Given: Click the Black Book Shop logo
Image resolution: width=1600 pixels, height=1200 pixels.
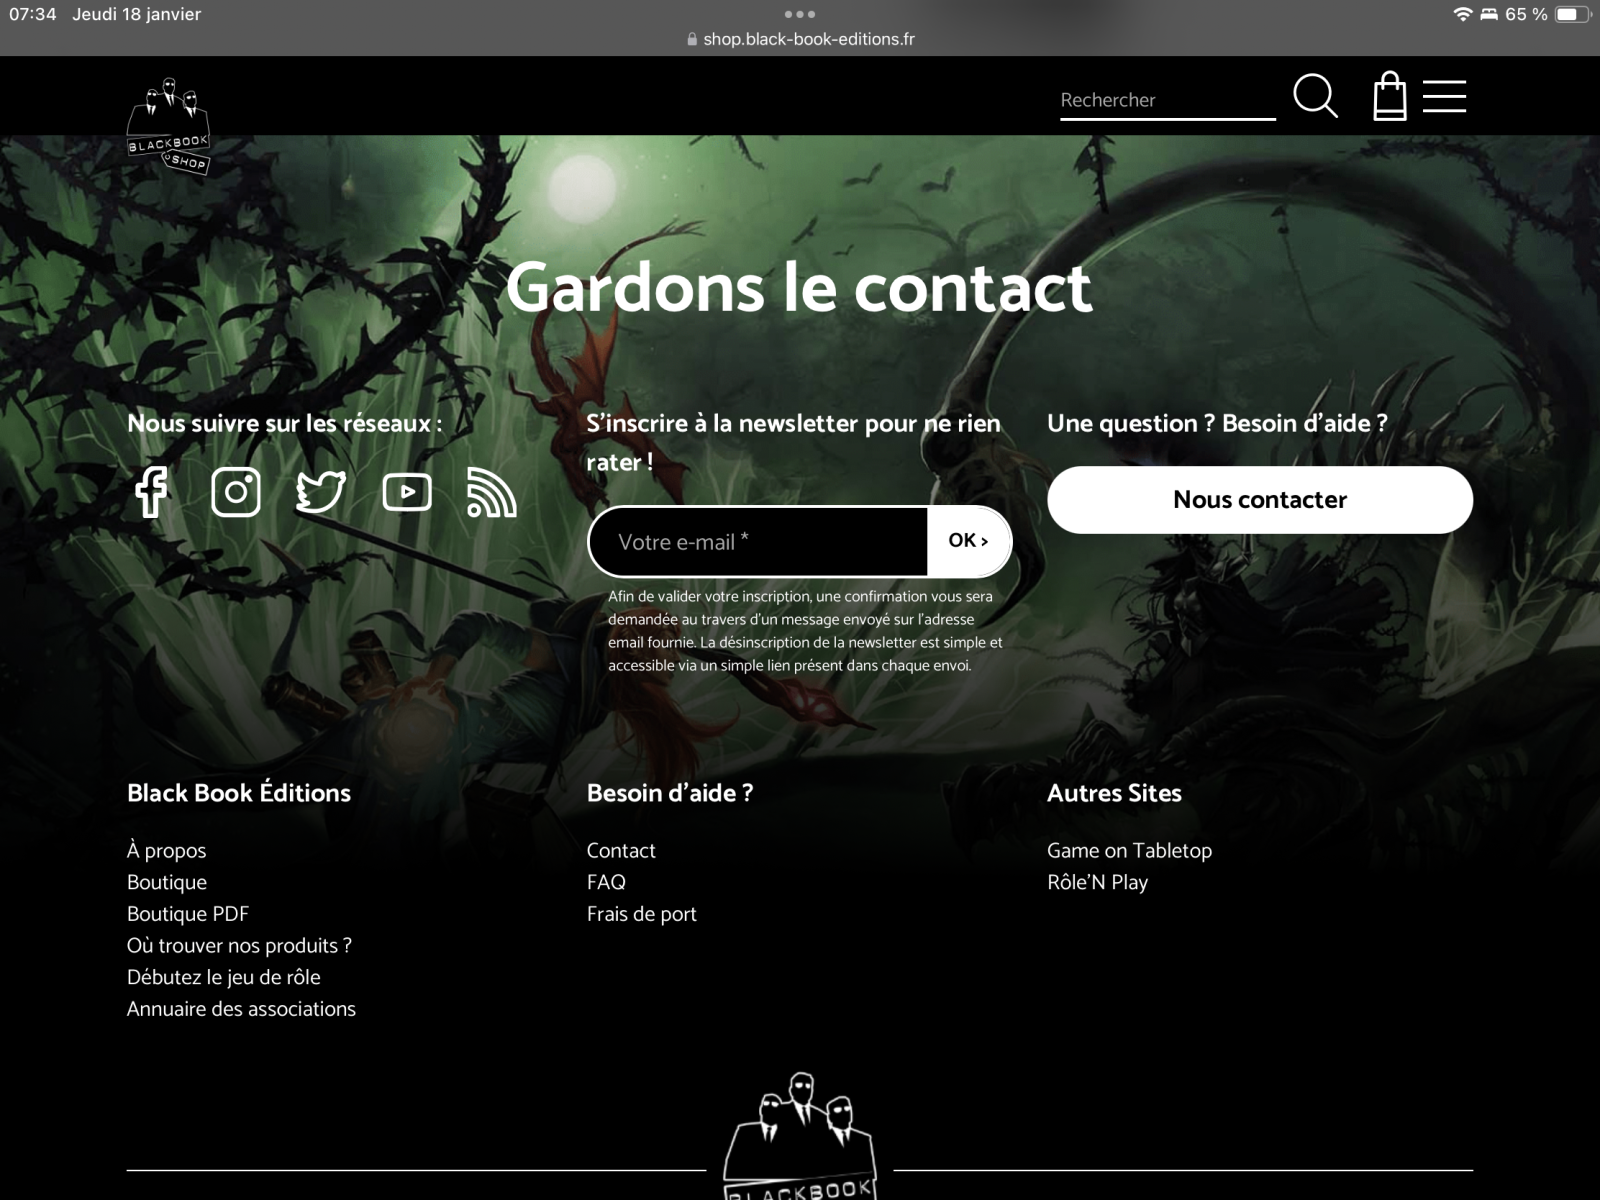Looking at the screenshot, I should [x=168, y=126].
